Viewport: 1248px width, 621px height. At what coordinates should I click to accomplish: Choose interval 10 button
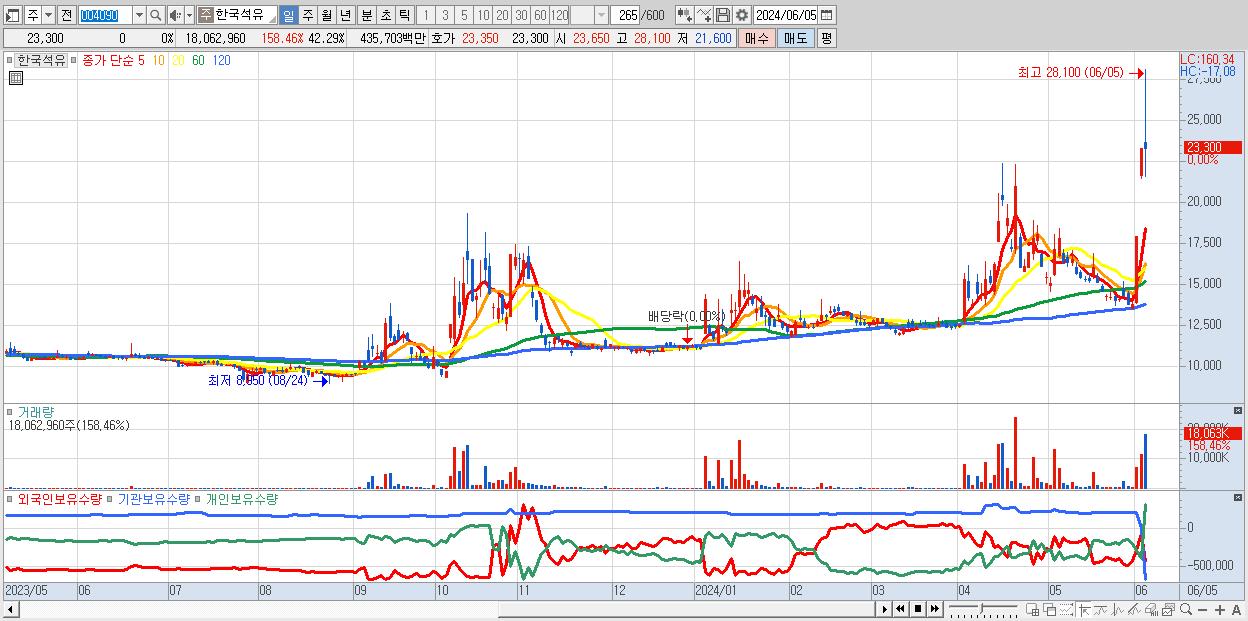pos(483,15)
